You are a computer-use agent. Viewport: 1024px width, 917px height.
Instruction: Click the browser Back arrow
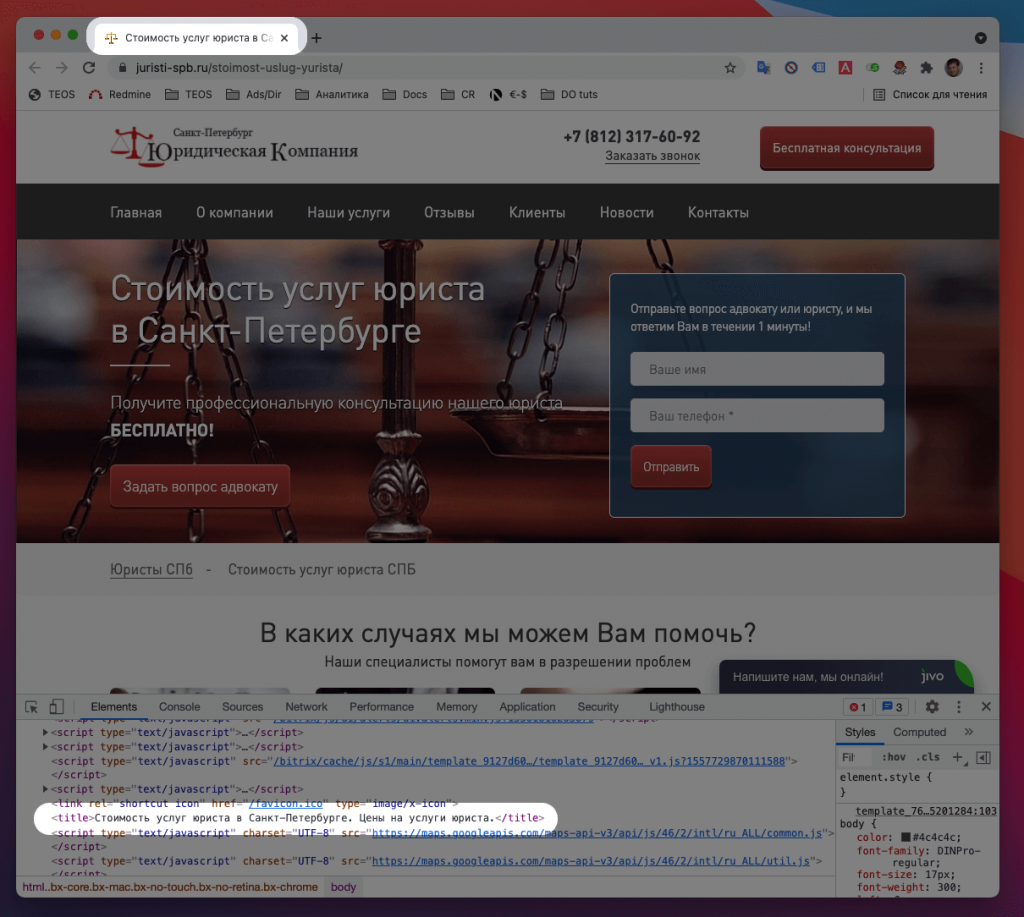(x=35, y=68)
